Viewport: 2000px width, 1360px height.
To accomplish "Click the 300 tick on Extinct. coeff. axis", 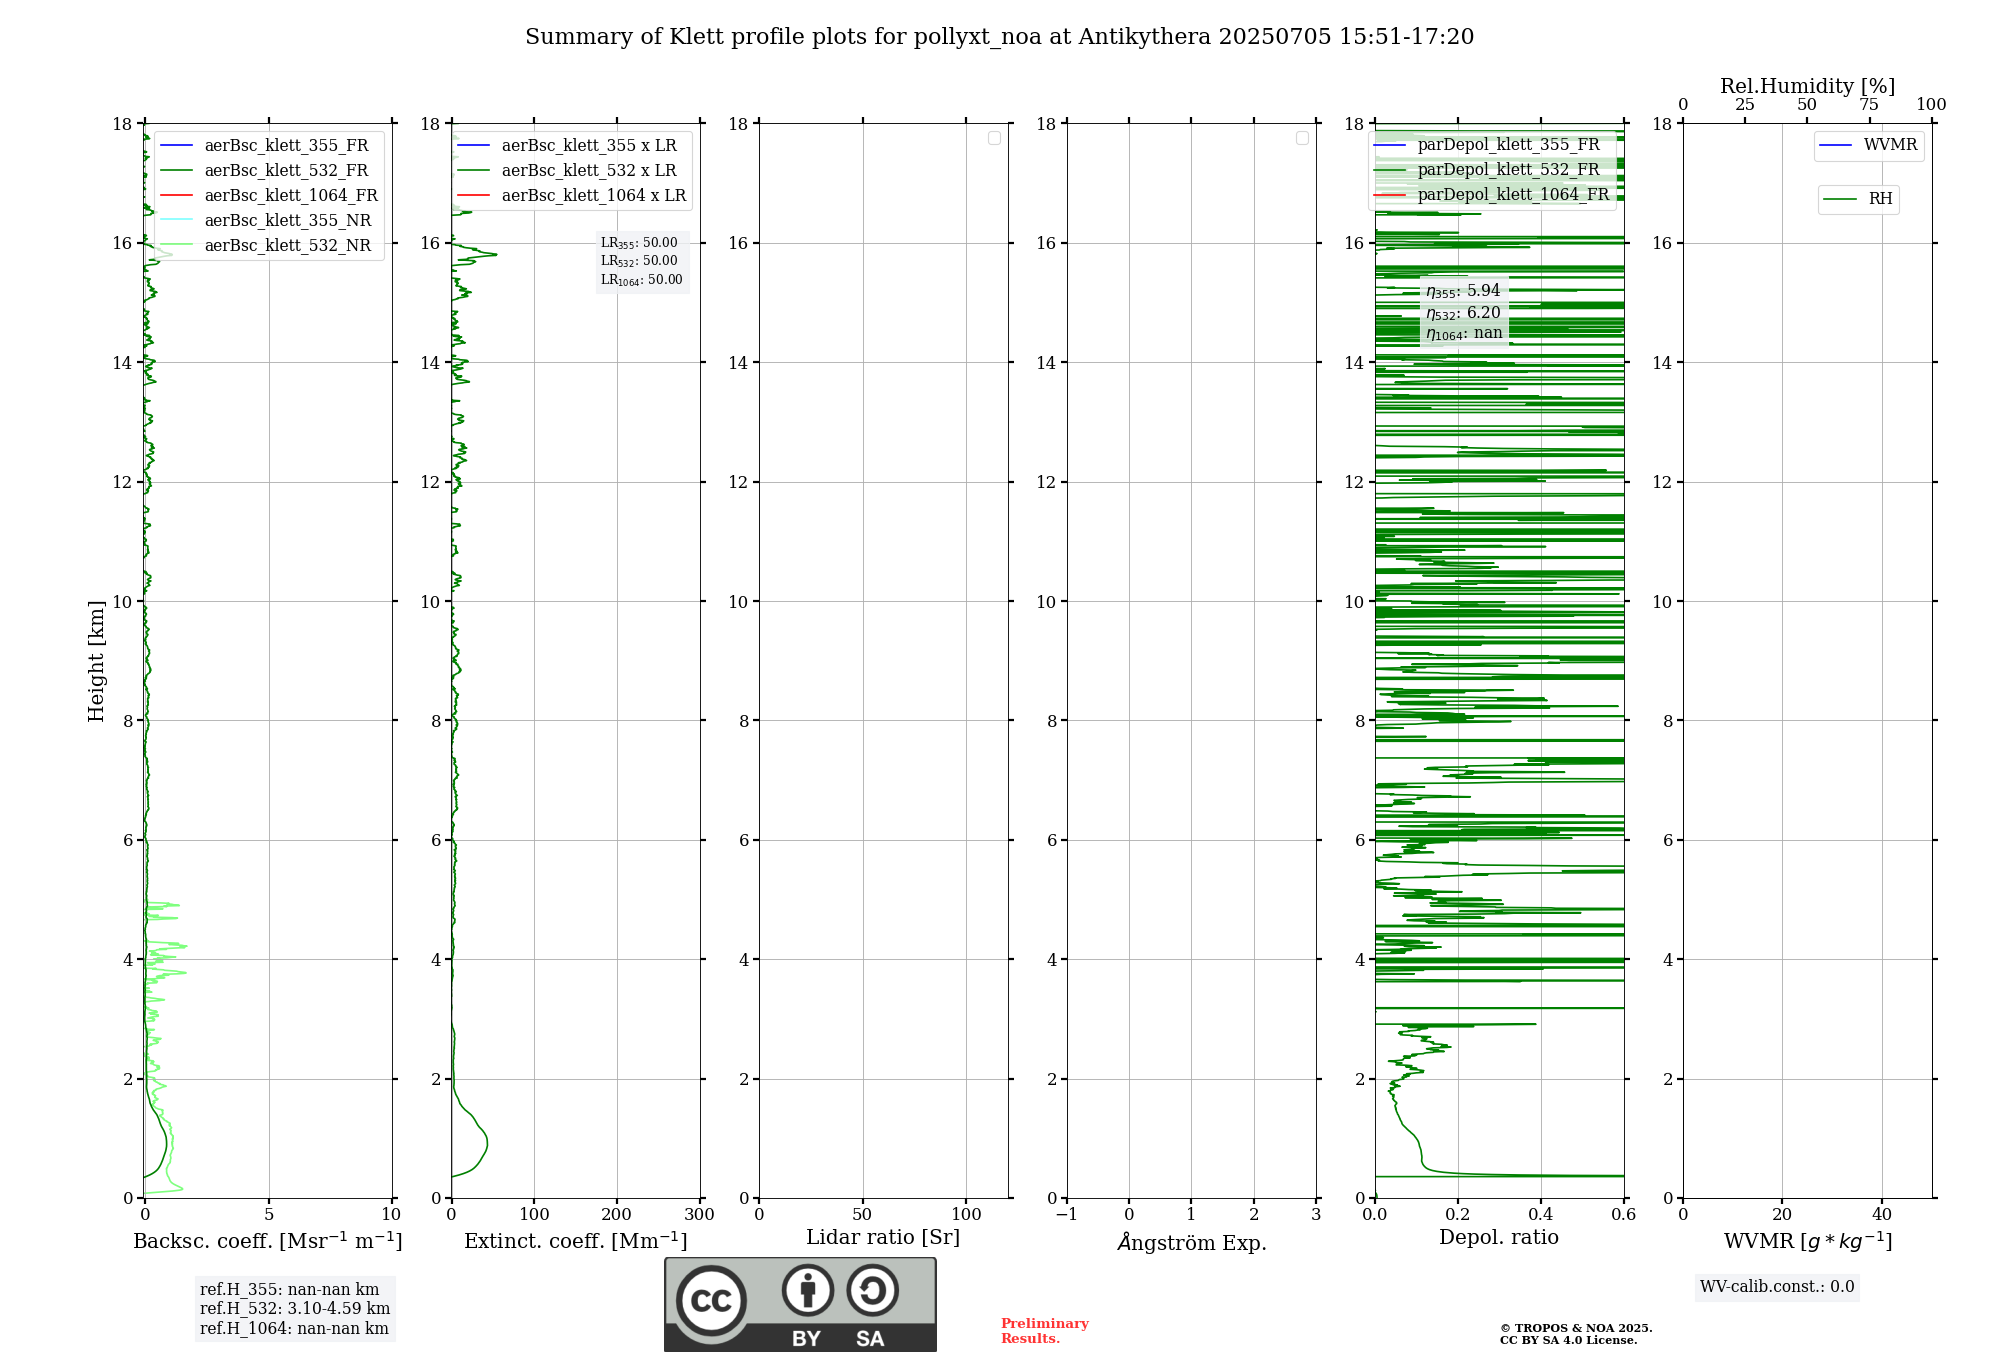I will click(700, 1215).
